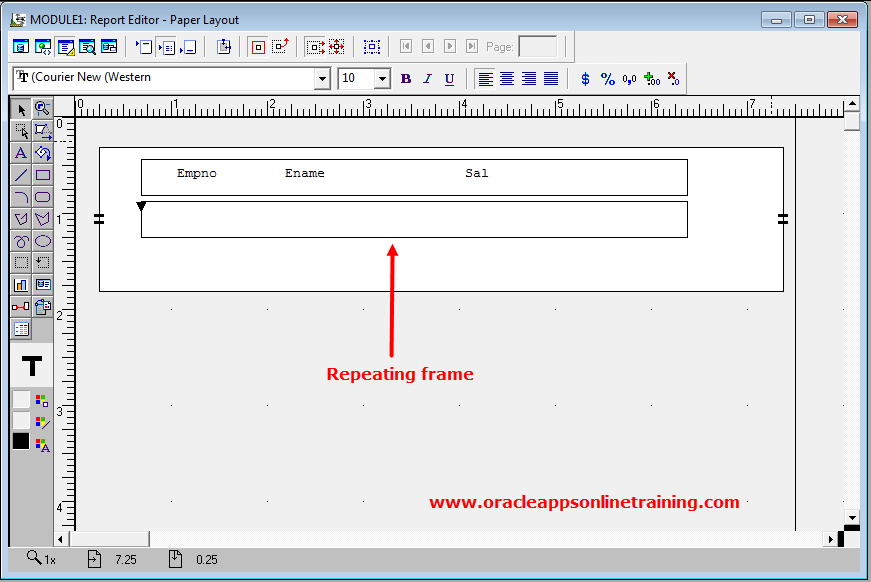The image size is (871, 582).
Task: Toggle Bold text formatting
Action: [406, 79]
